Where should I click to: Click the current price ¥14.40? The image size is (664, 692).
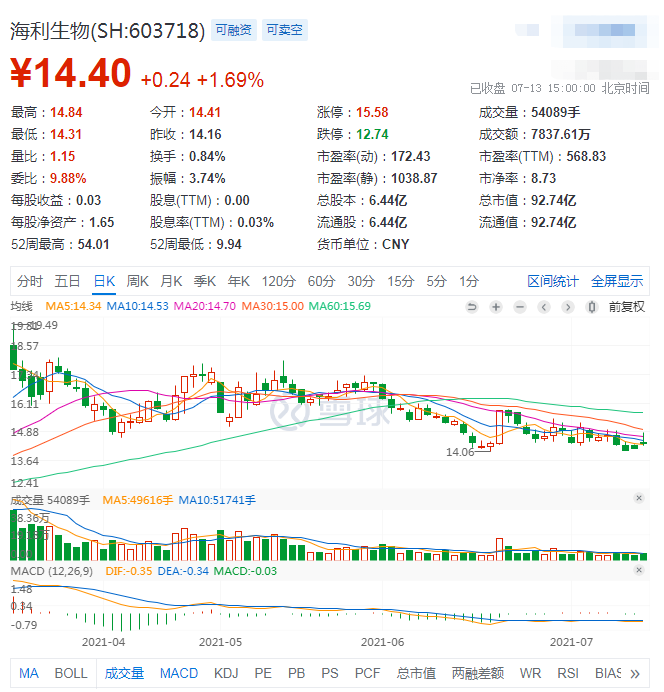[x=71, y=73]
